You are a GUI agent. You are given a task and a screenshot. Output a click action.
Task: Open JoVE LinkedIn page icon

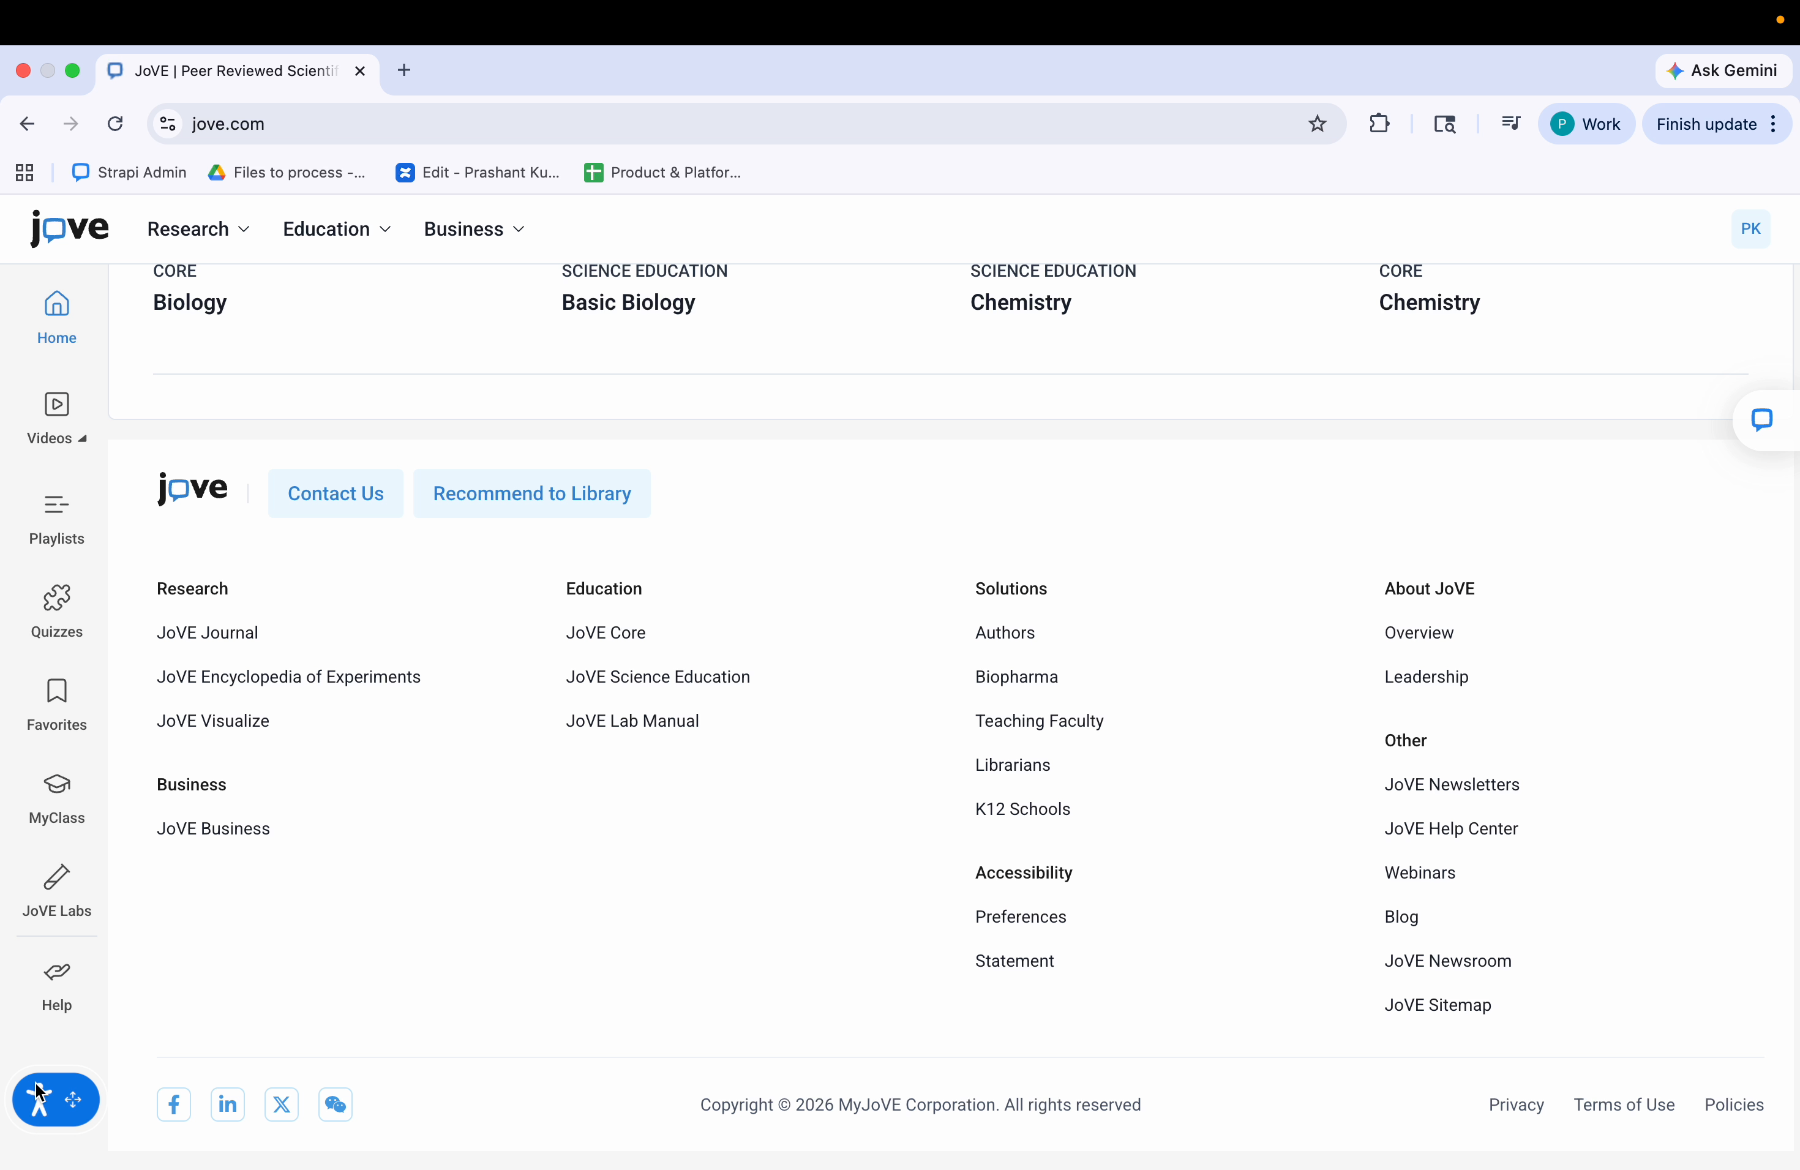(x=228, y=1104)
